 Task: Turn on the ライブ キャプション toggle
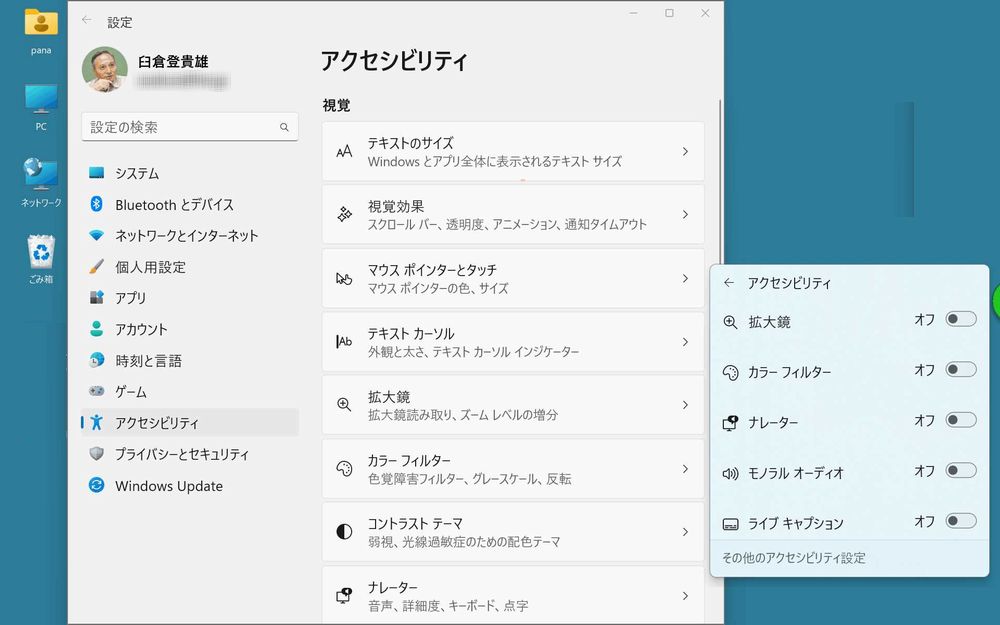[960, 521]
